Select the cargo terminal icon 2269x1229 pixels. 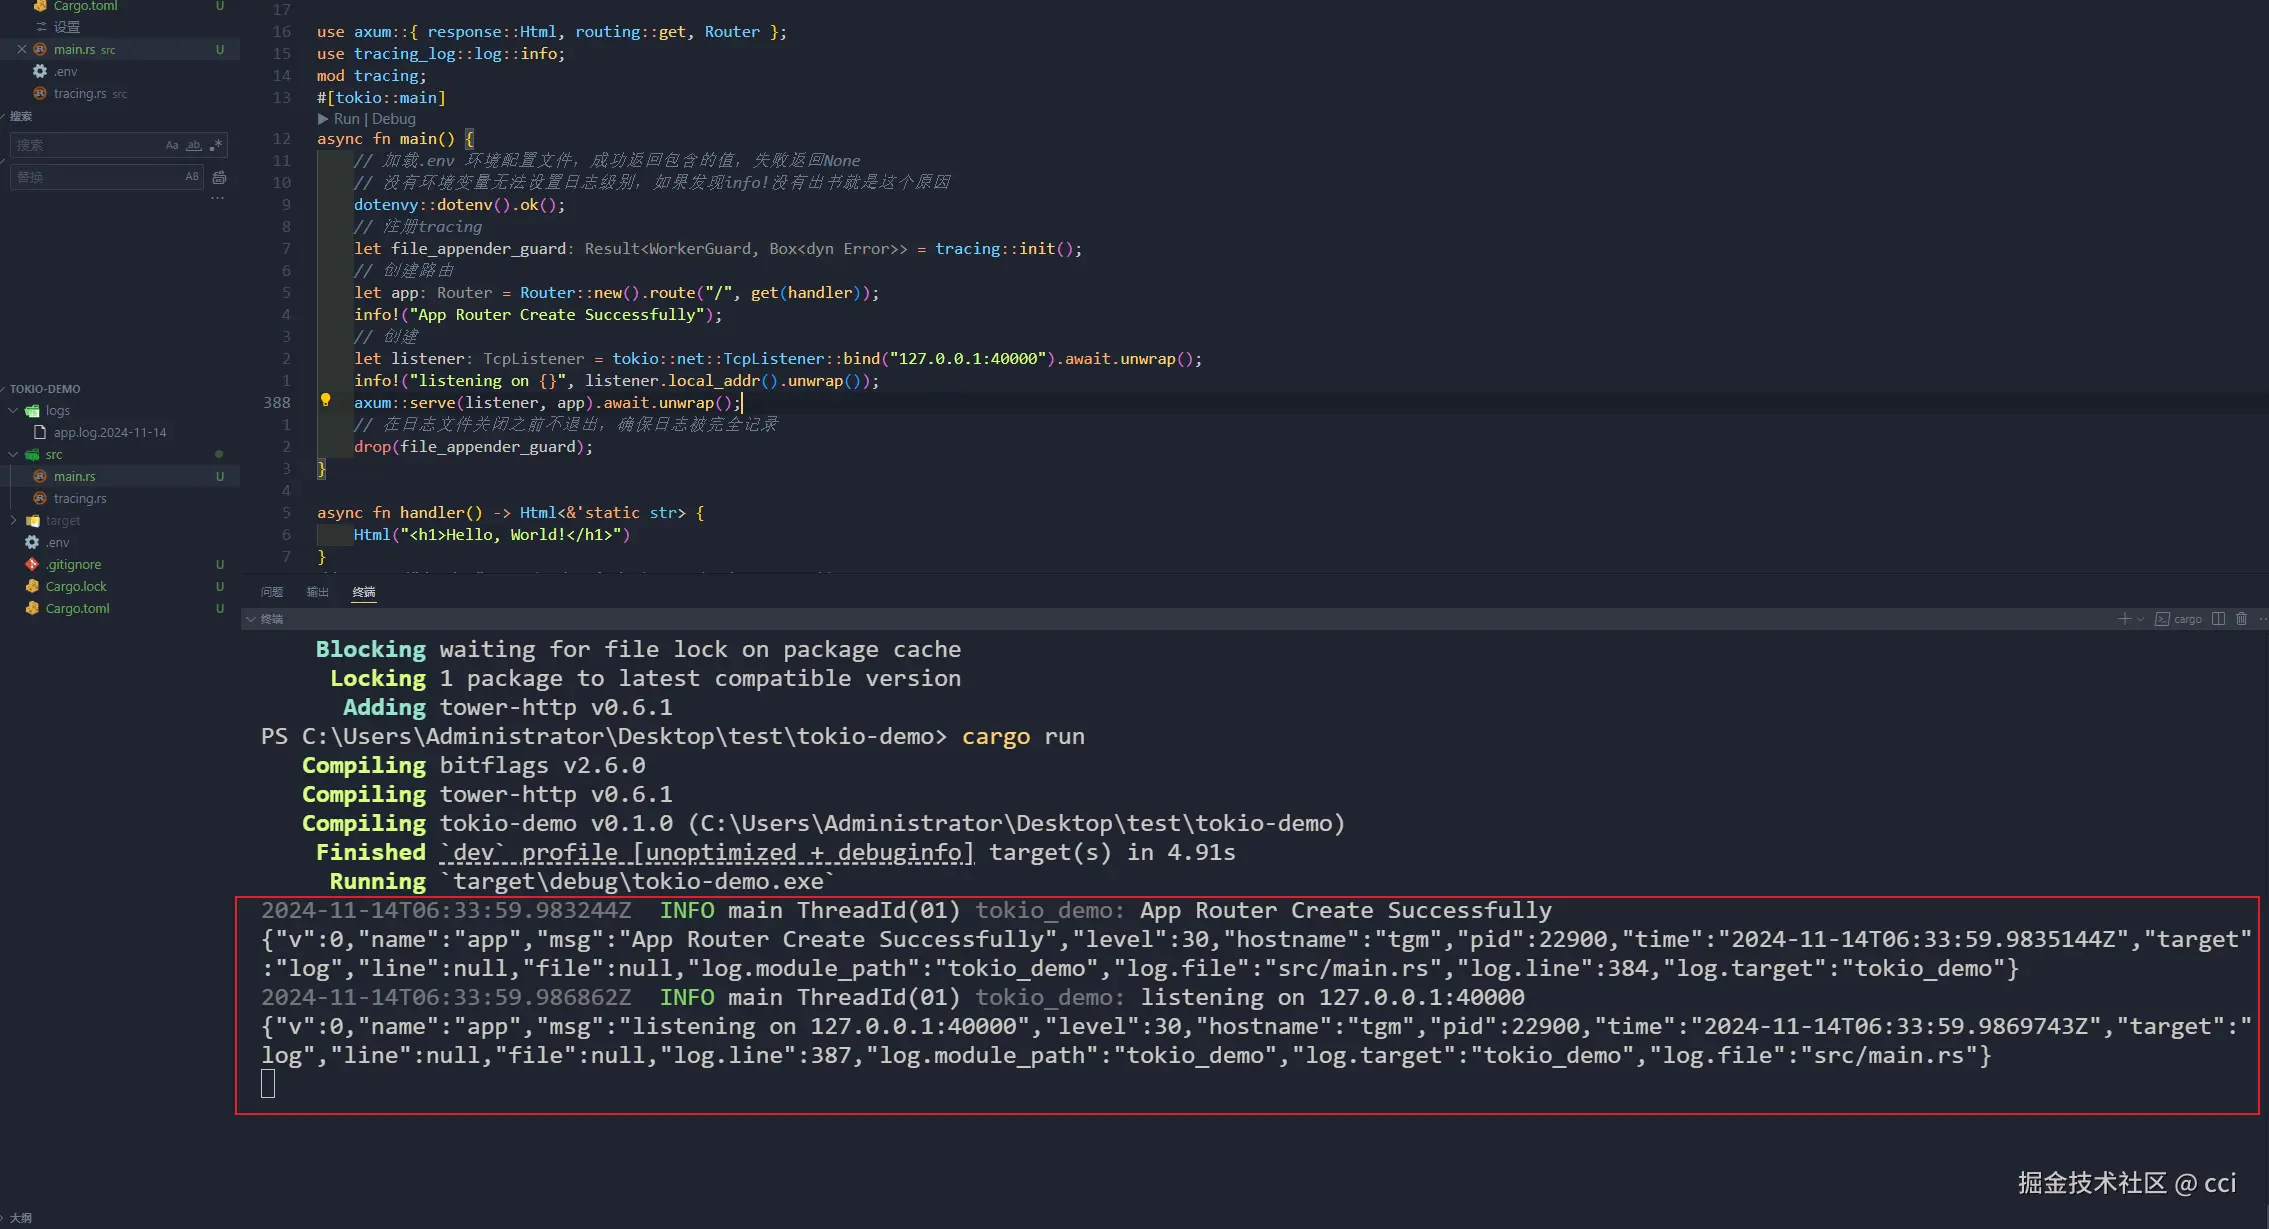pyautogui.click(x=2162, y=619)
